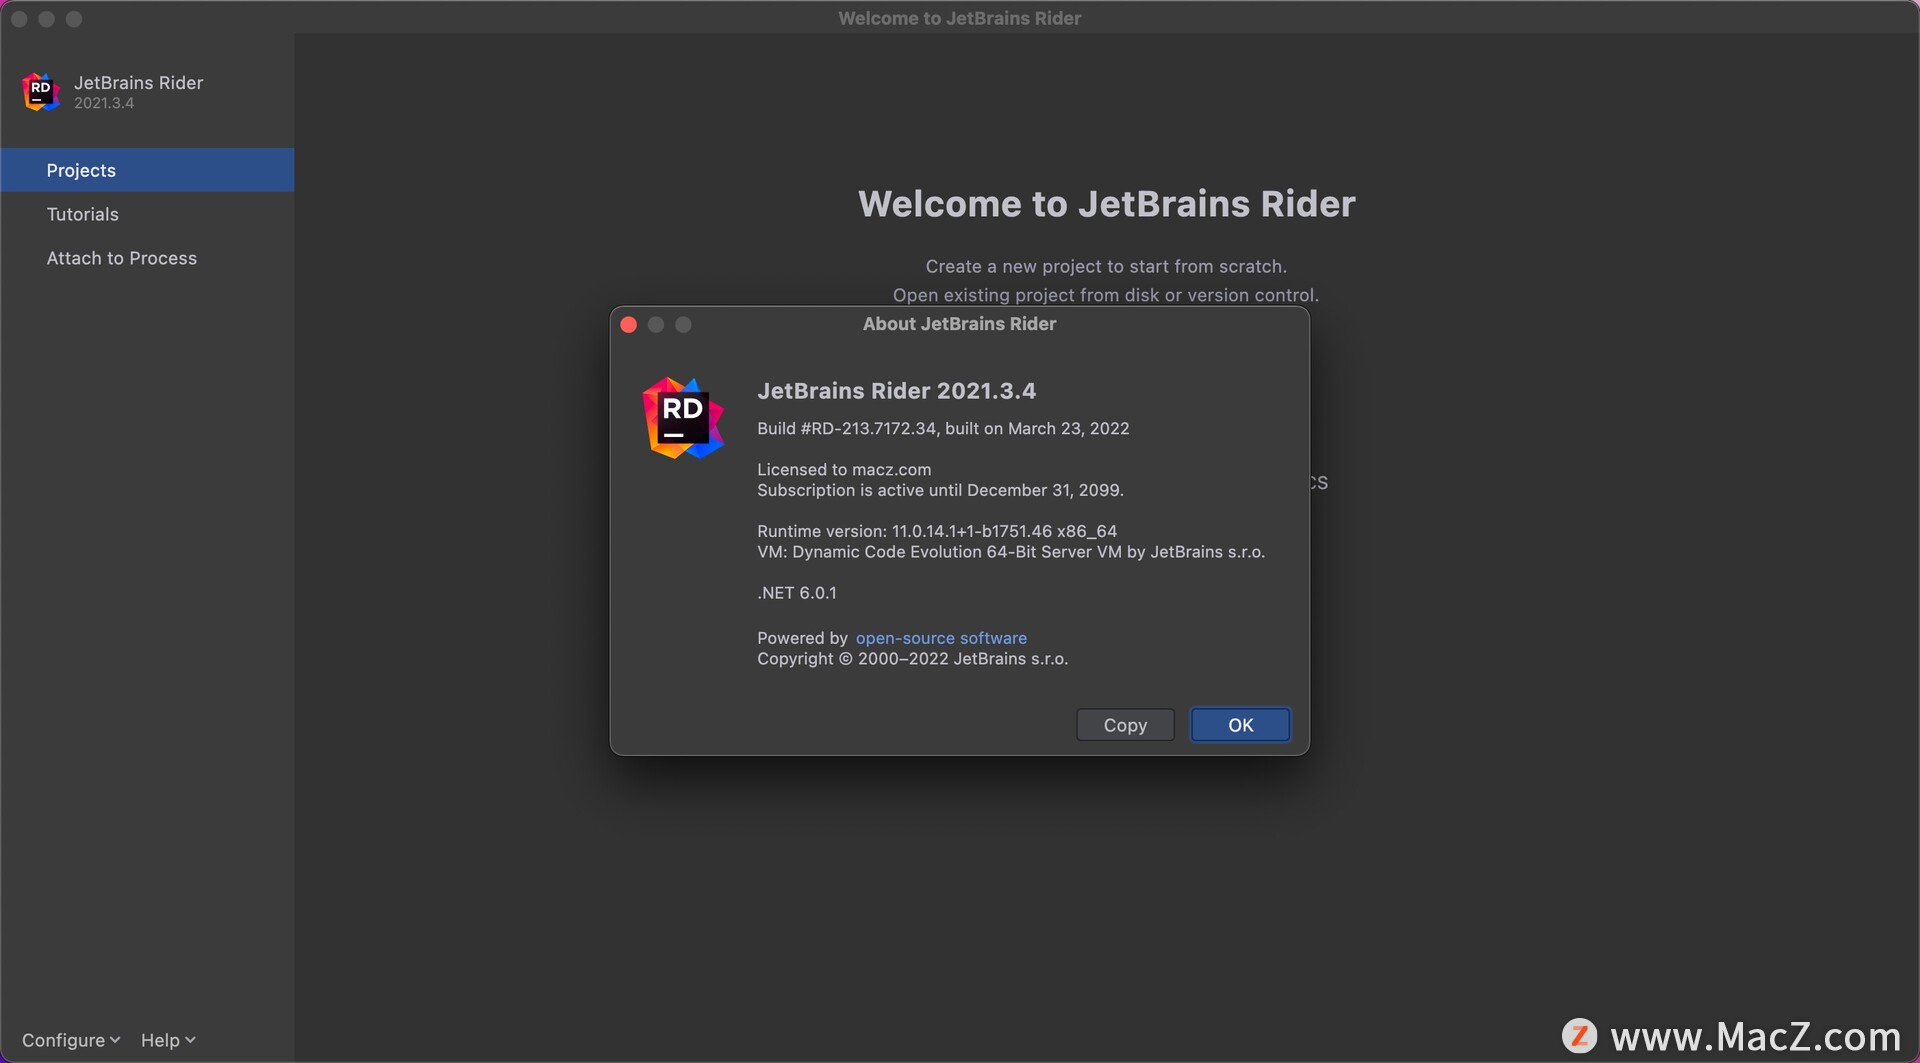1920x1063 pixels.
Task: Click the build number text line
Action: [943, 428]
